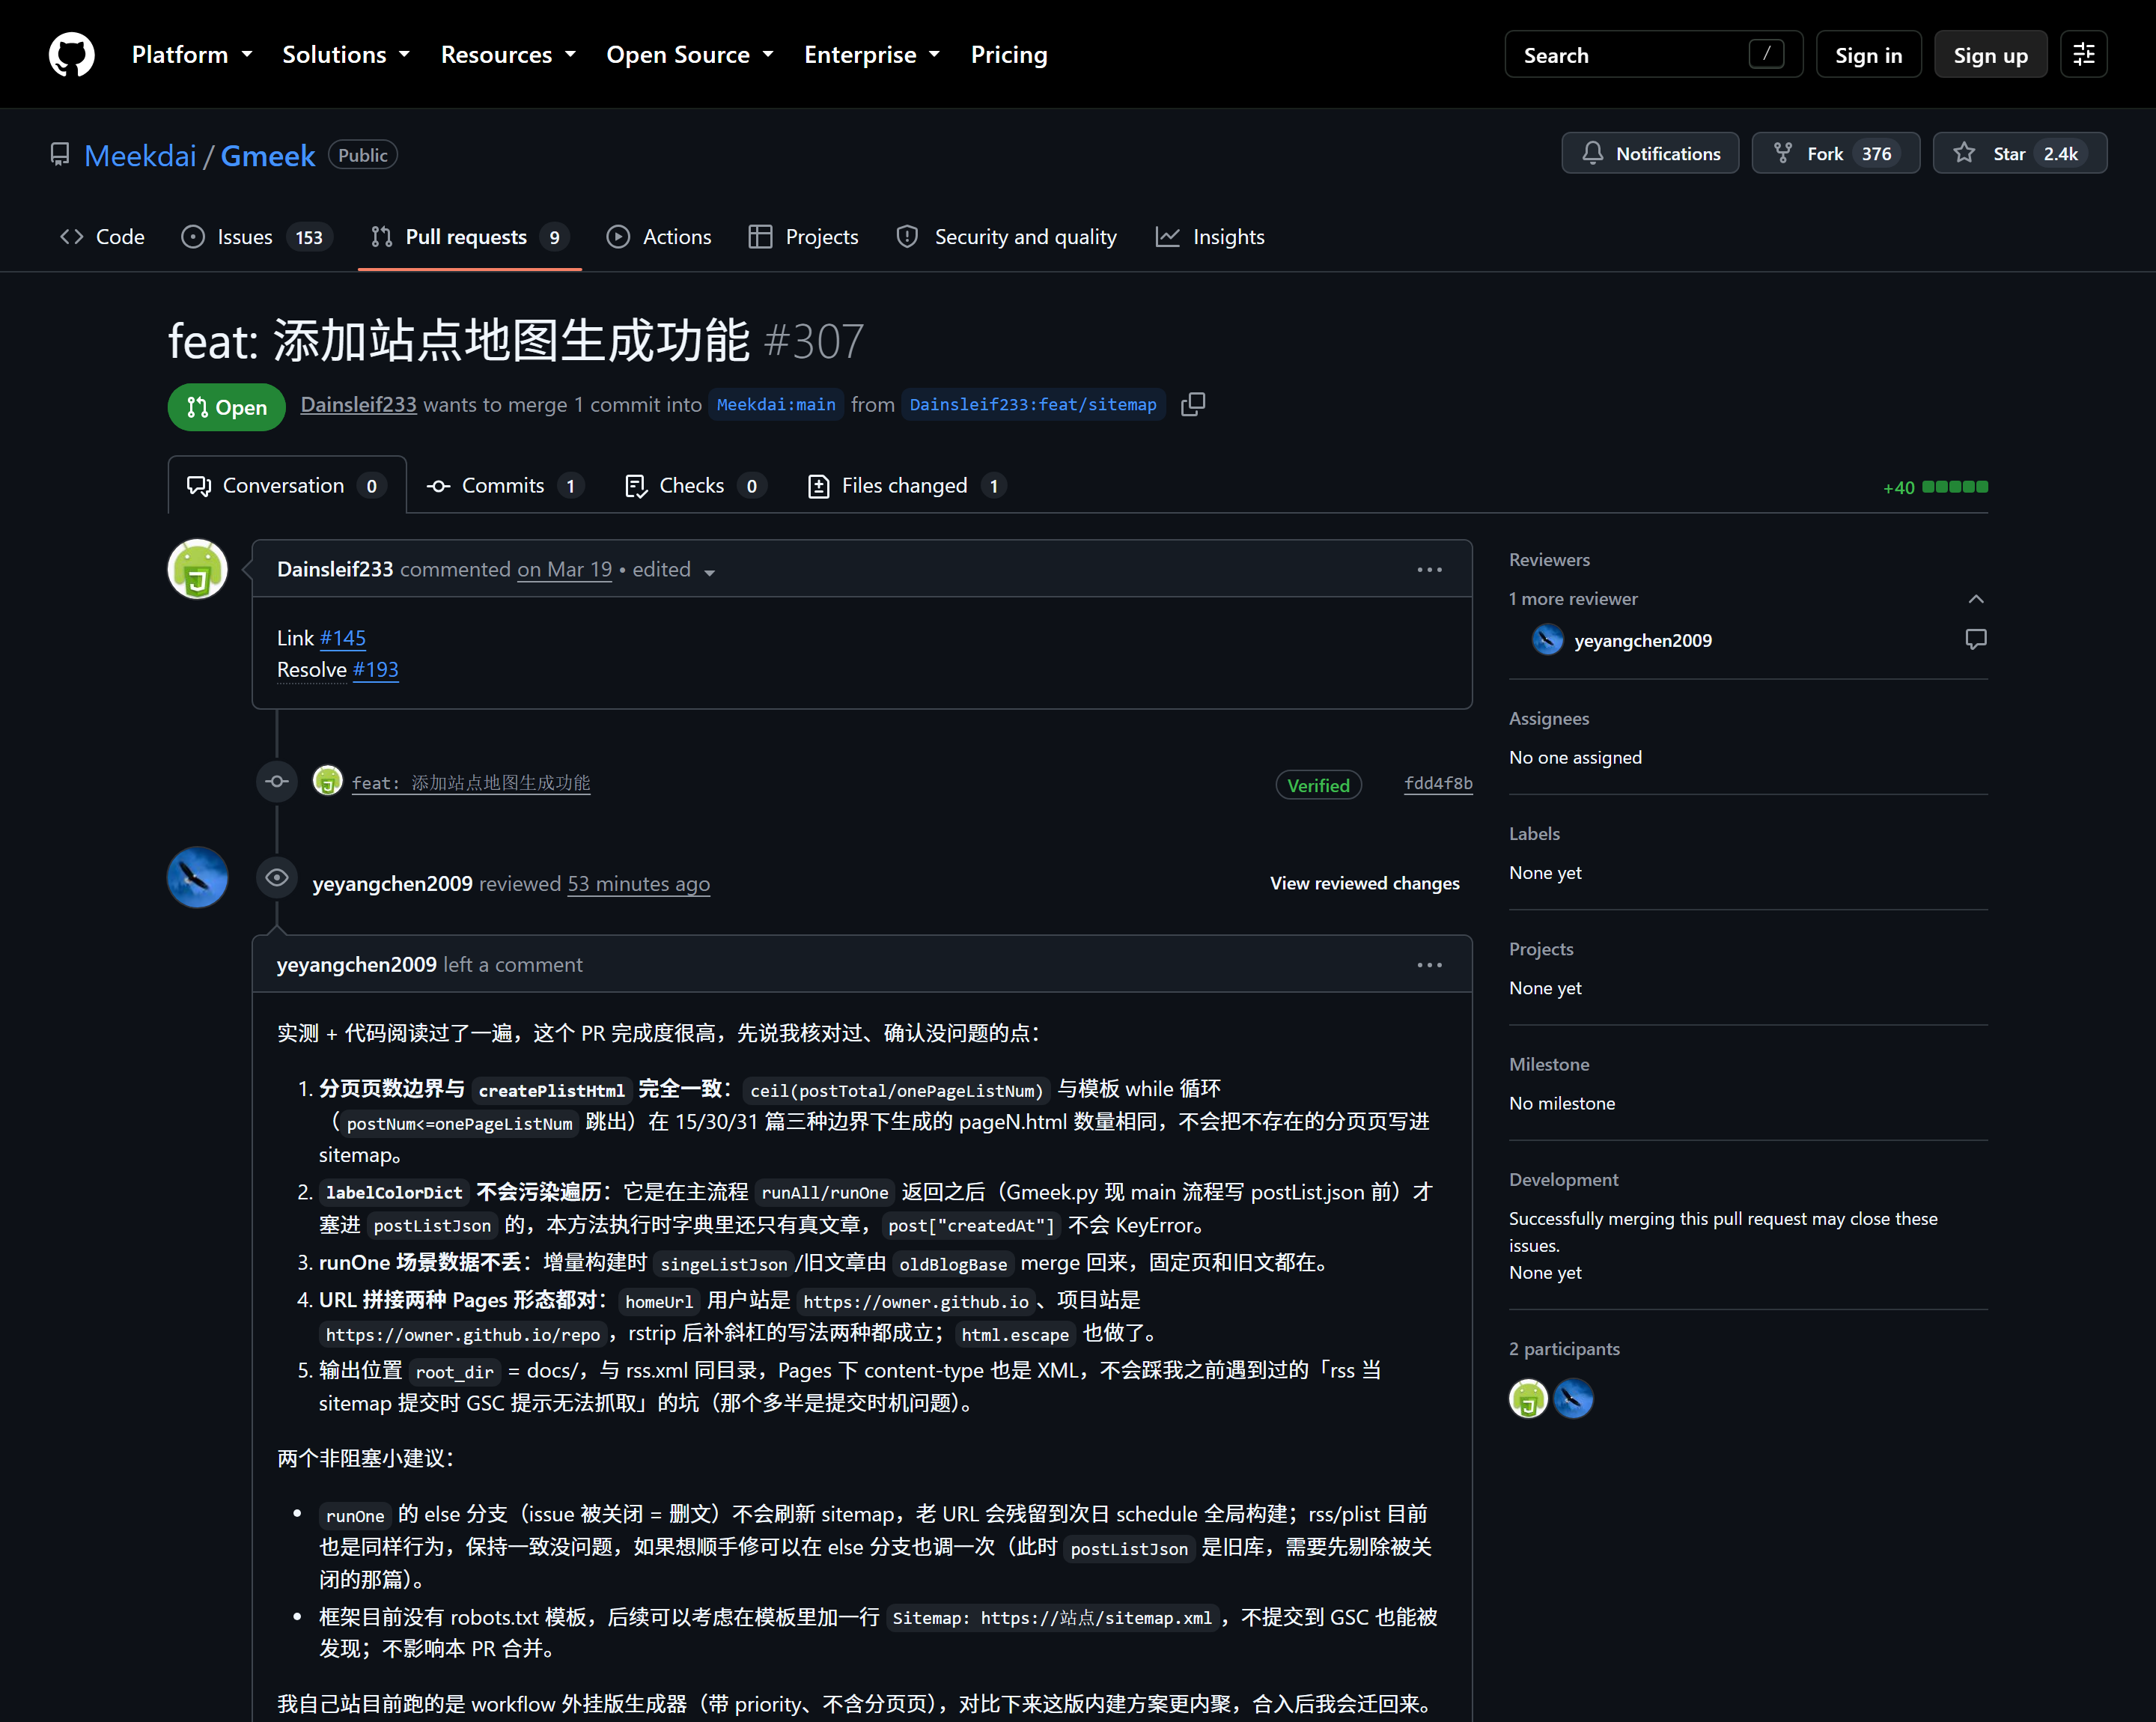Open Security and quality tab
Viewport: 2156px width, 1722px height.
1006,237
